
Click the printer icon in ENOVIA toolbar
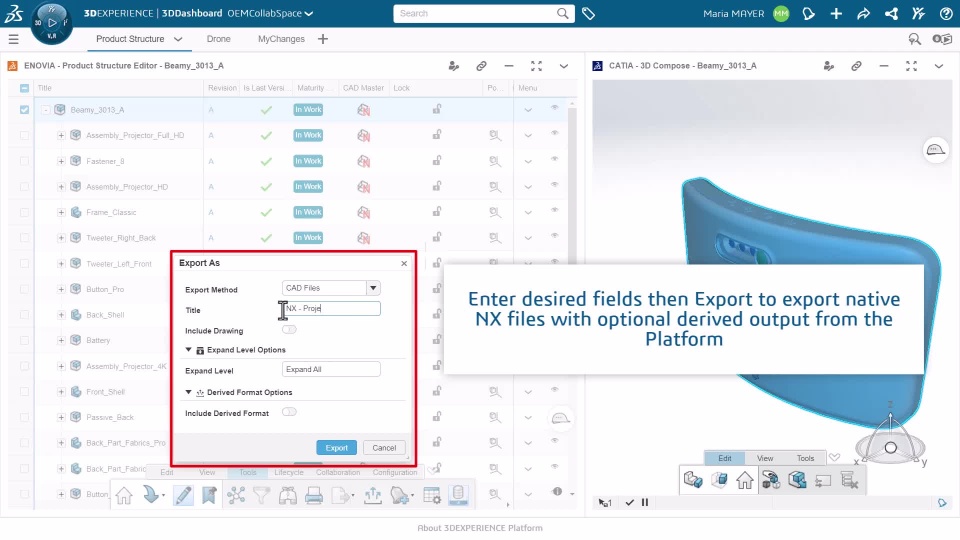[313, 495]
